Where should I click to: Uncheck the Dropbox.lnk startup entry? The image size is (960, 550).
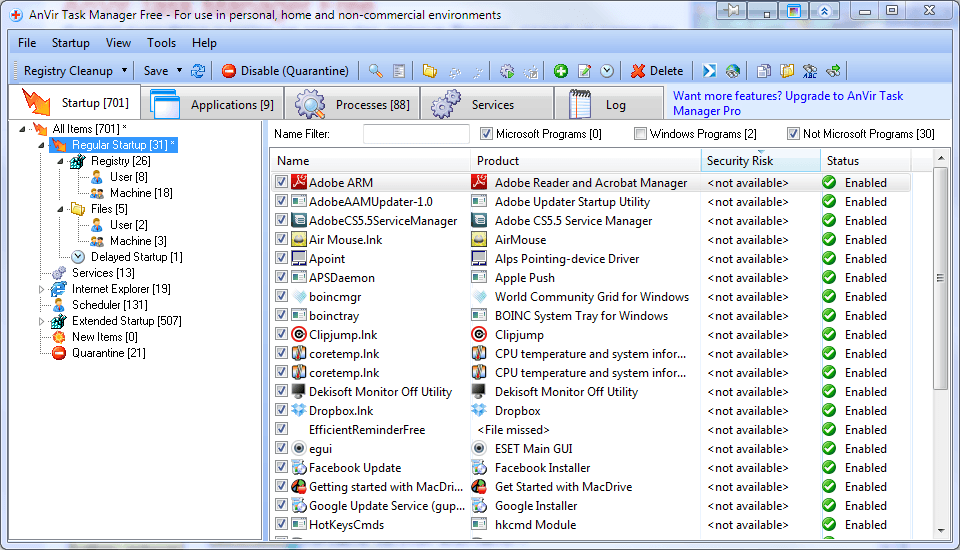pos(282,411)
